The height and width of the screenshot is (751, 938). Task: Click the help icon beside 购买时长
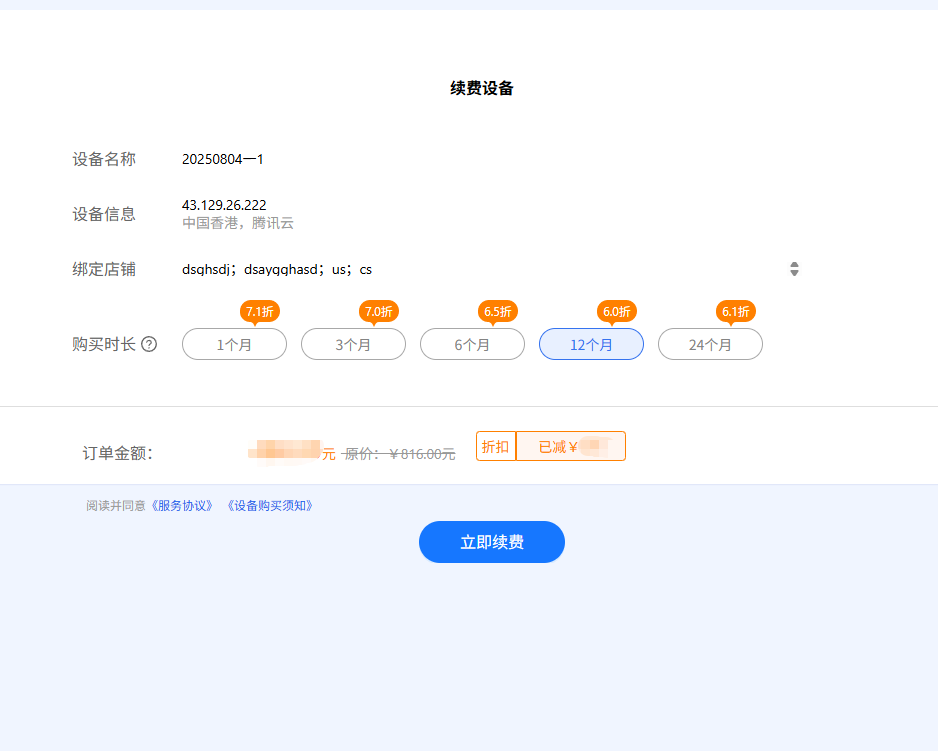click(149, 344)
